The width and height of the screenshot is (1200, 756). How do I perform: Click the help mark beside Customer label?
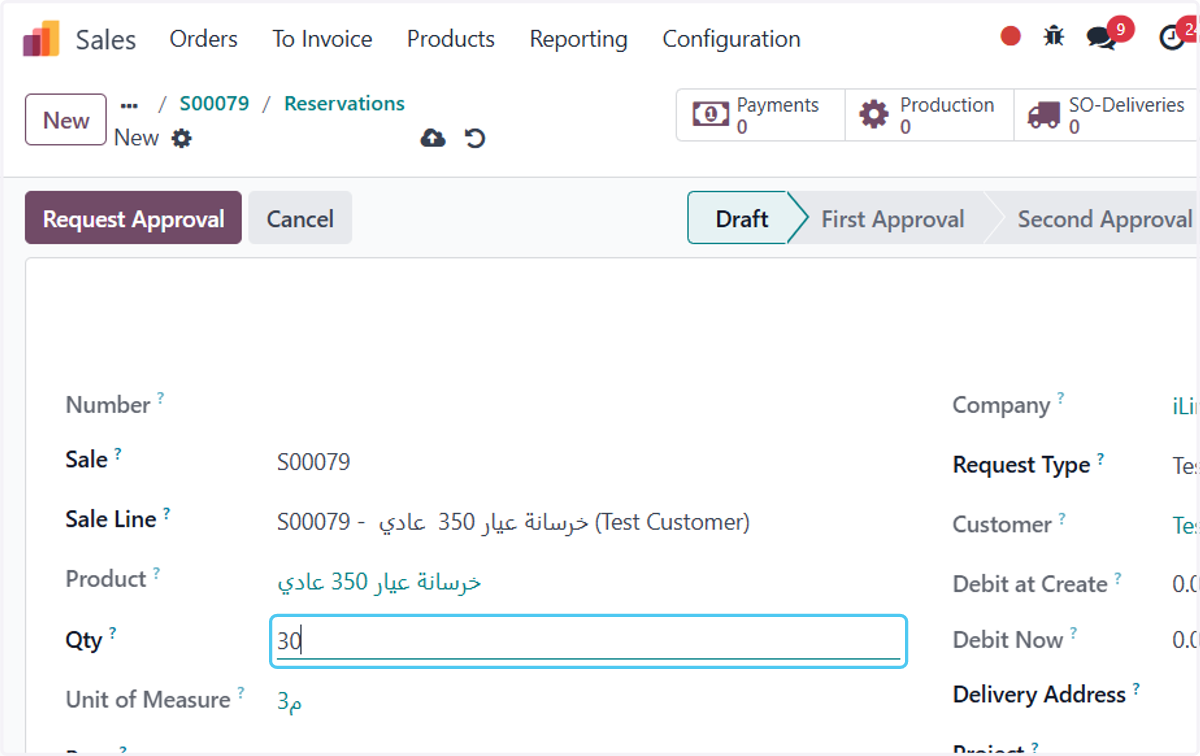pos(1061,518)
